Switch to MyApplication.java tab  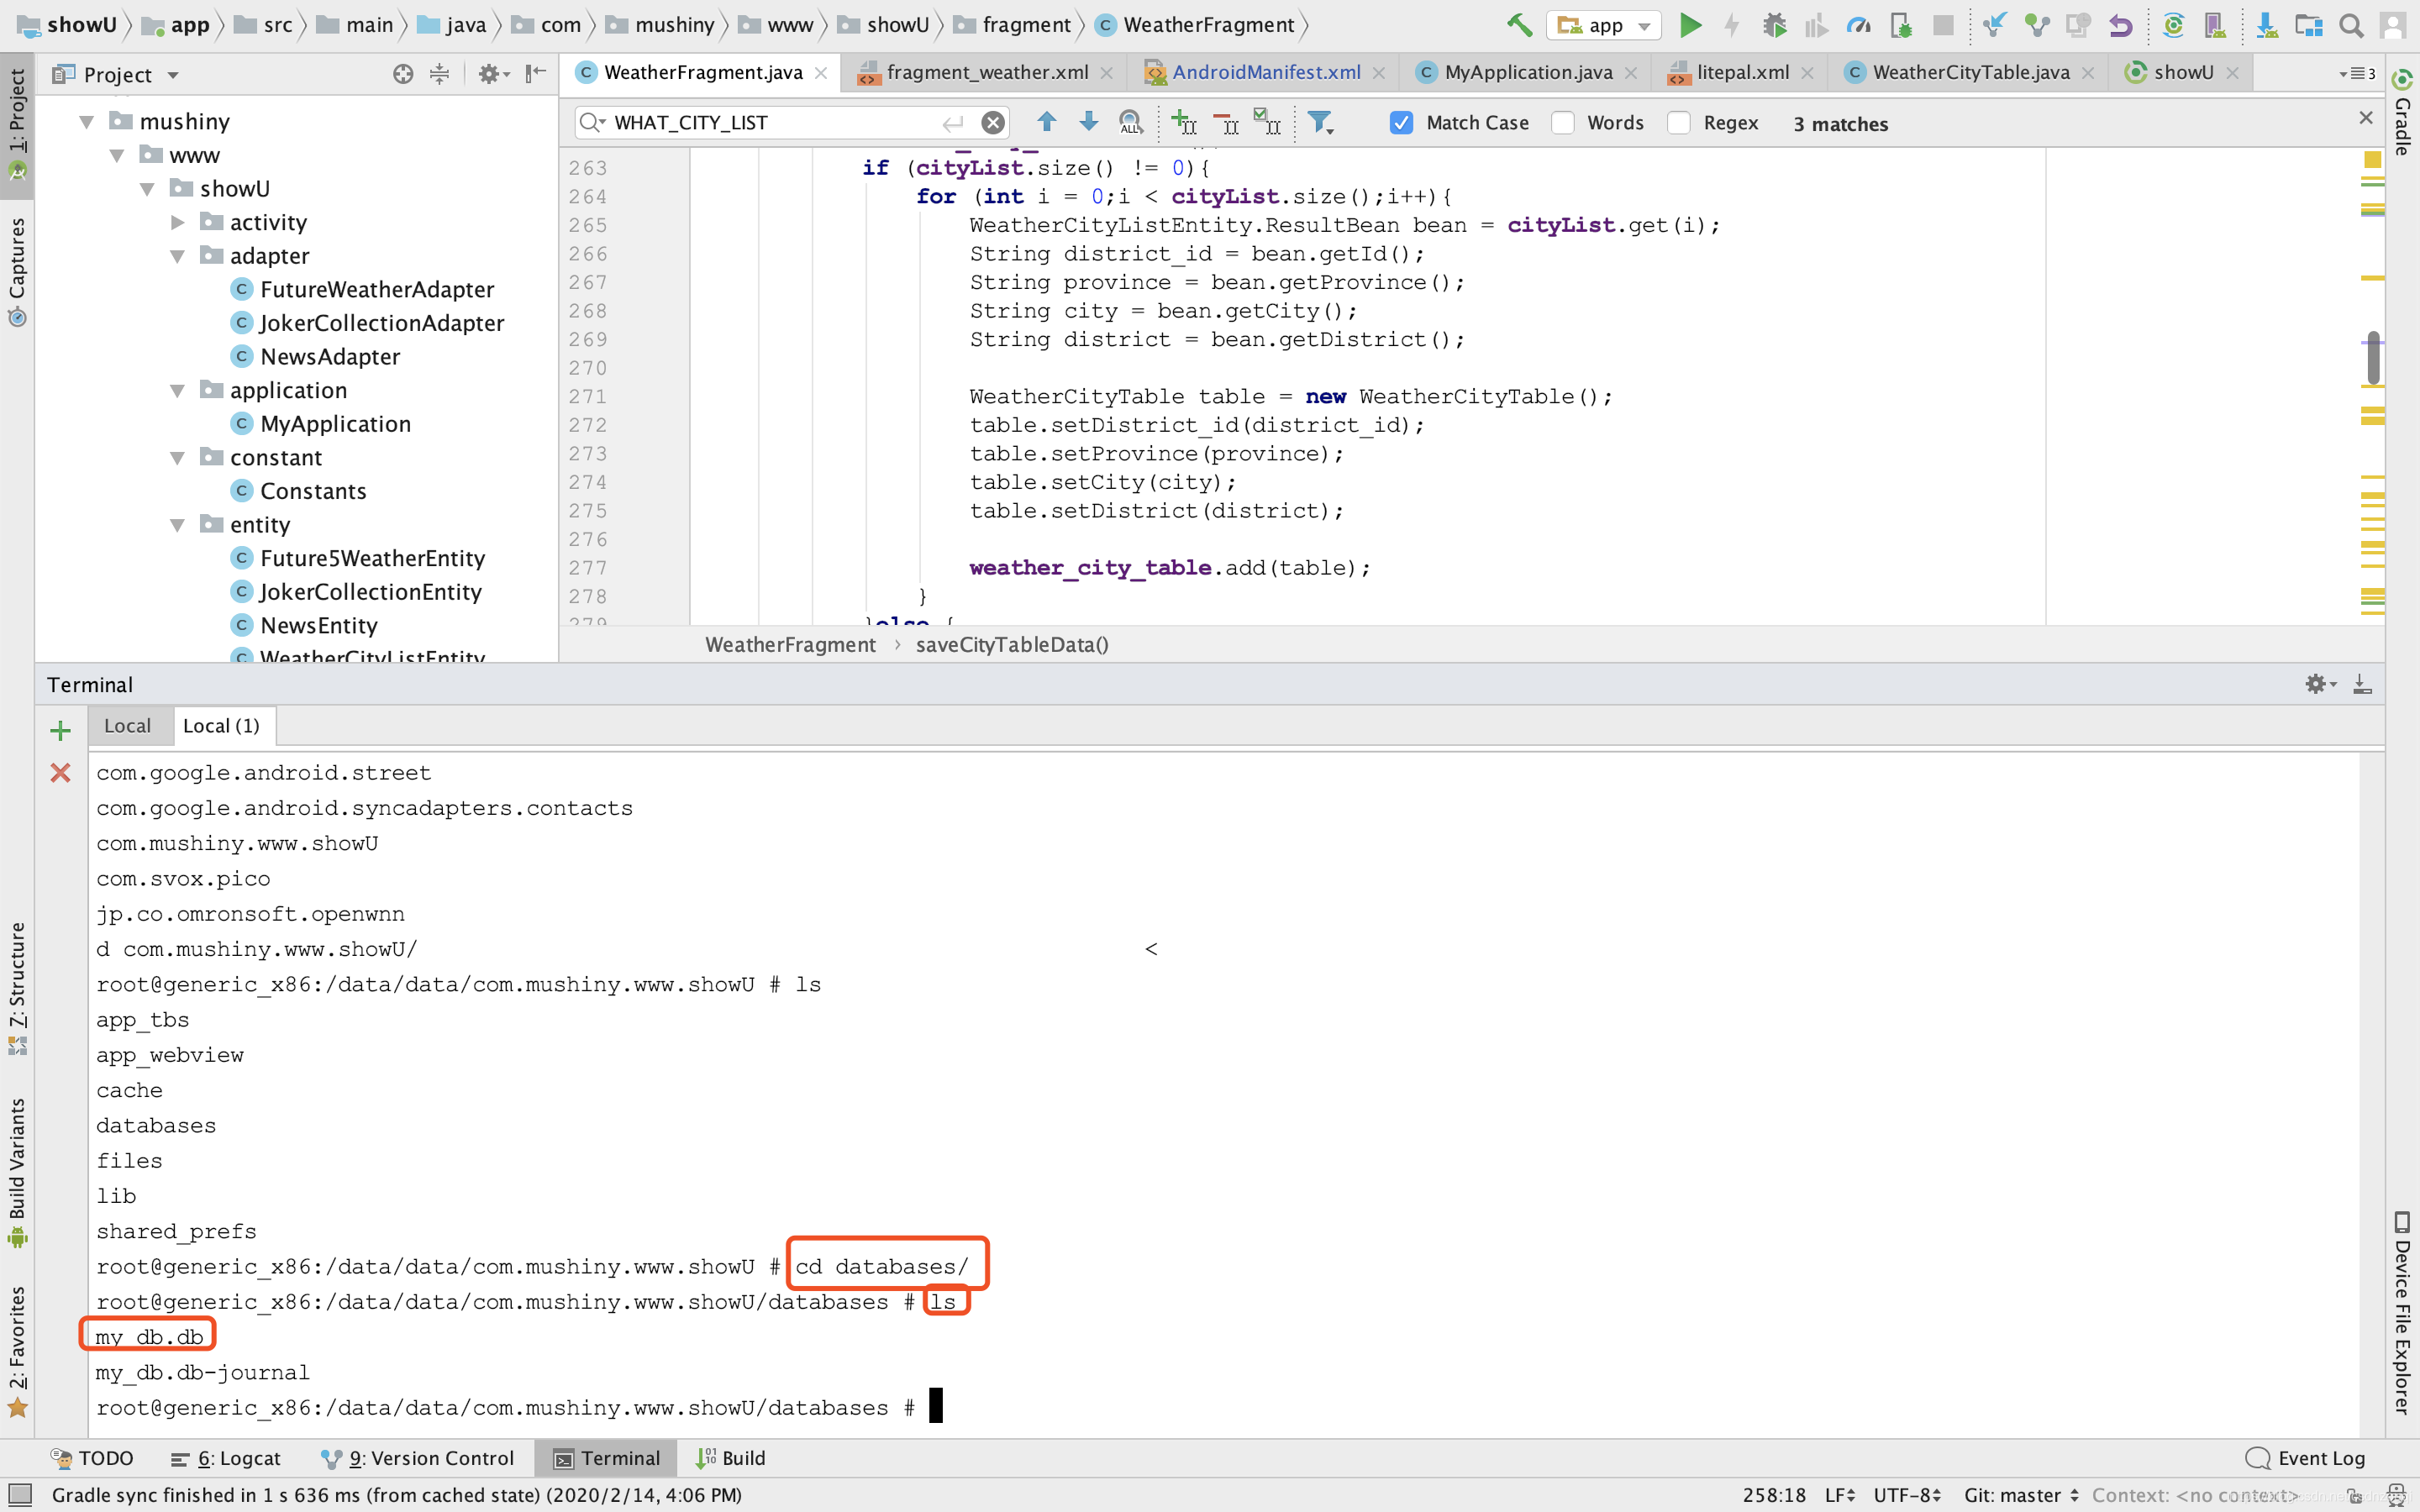point(1527,72)
